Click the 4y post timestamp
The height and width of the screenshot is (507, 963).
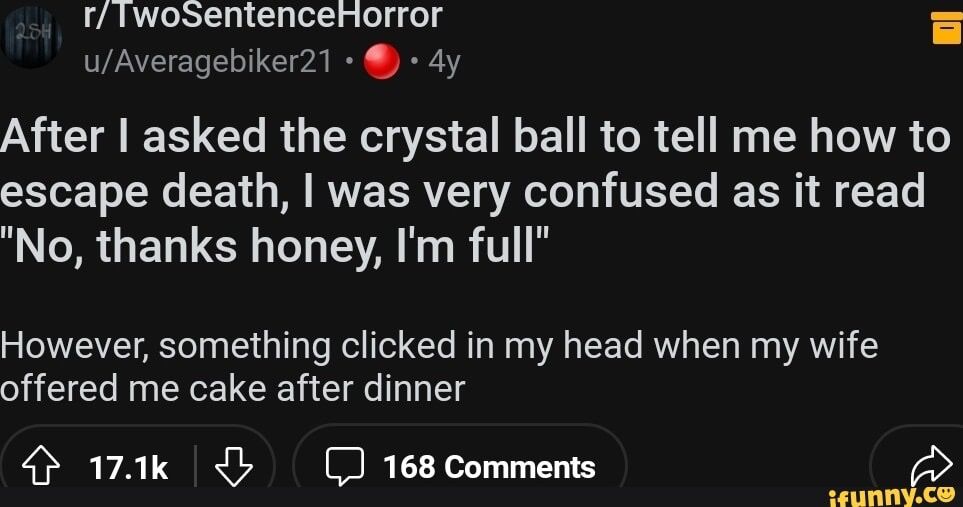pos(443,62)
